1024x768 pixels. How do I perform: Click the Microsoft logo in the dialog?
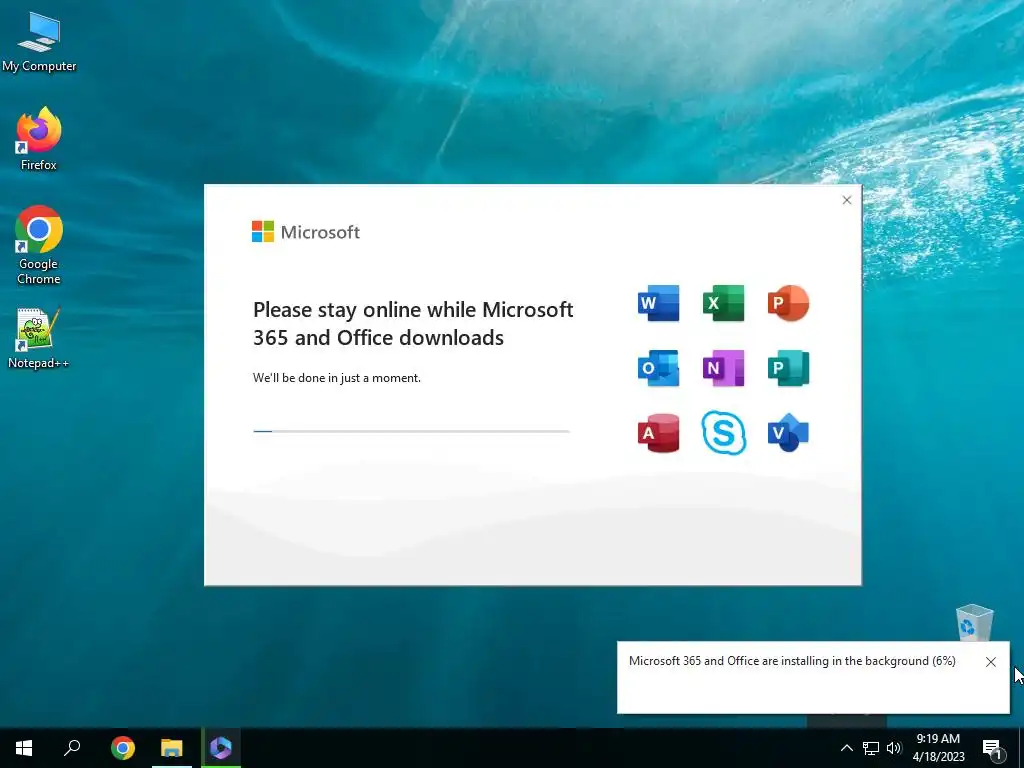306,232
